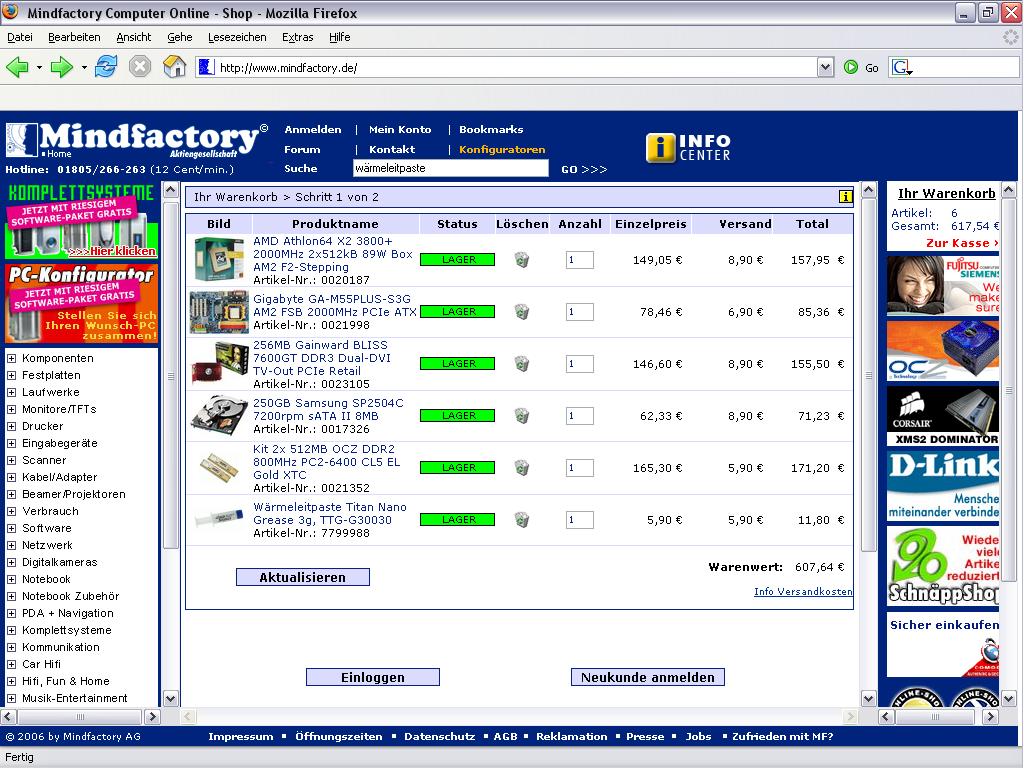
Task: Delete Wärmeleitpaste Titan via trash icon
Action: [522, 520]
